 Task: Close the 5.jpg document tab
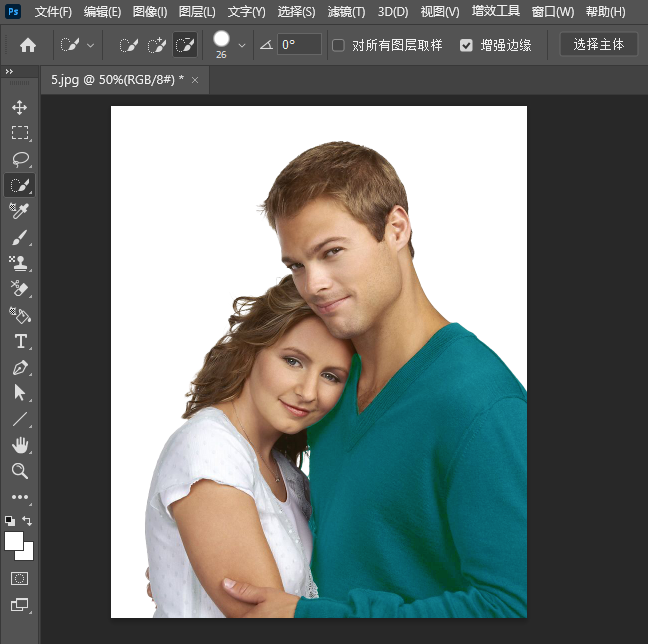195,80
